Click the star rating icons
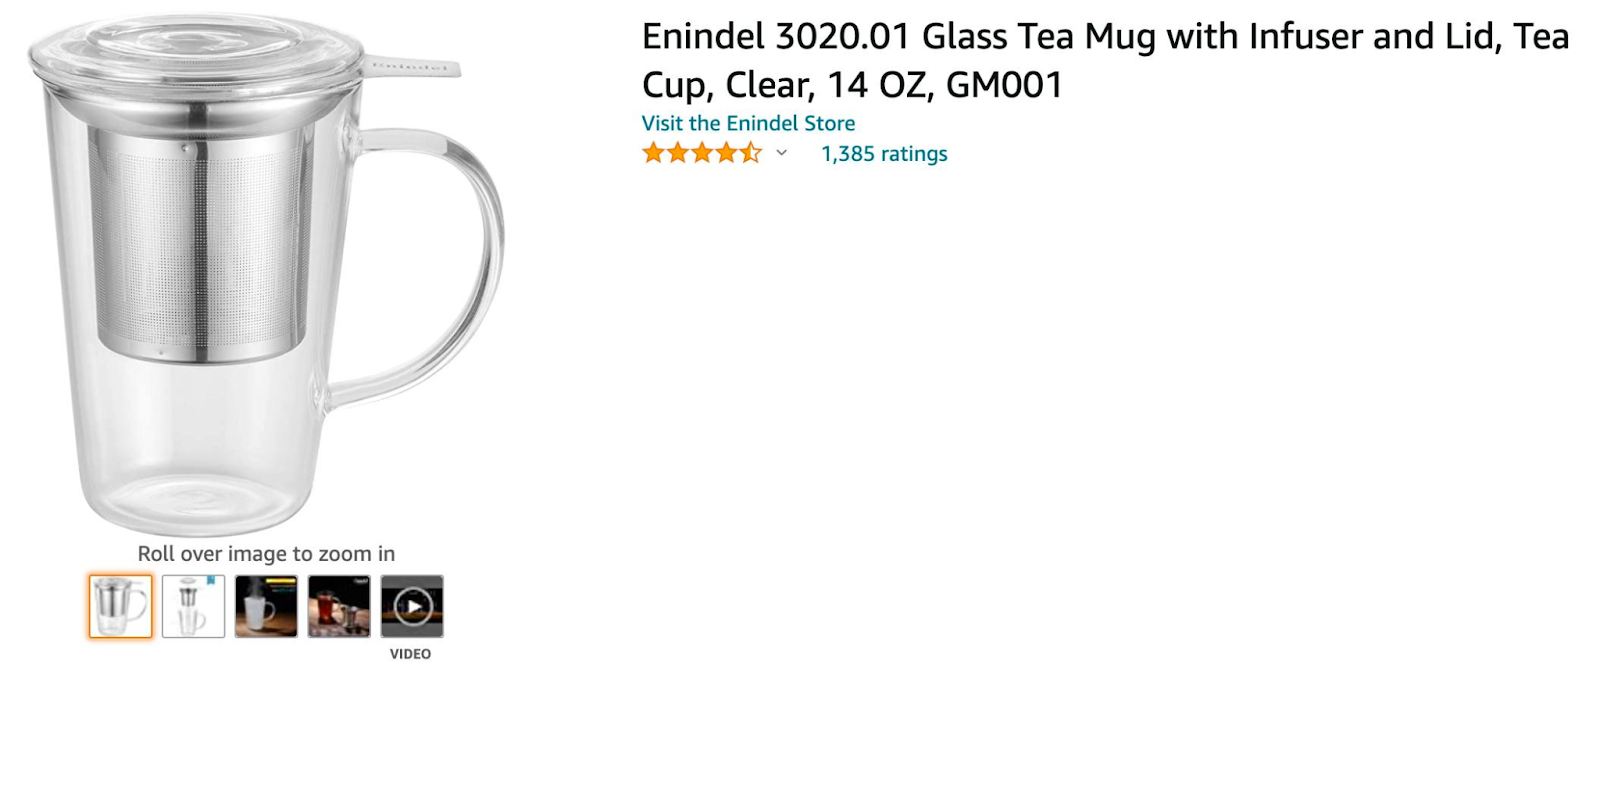Image resolution: width=1600 pixels, height=800 pixels. pos(702,153)
